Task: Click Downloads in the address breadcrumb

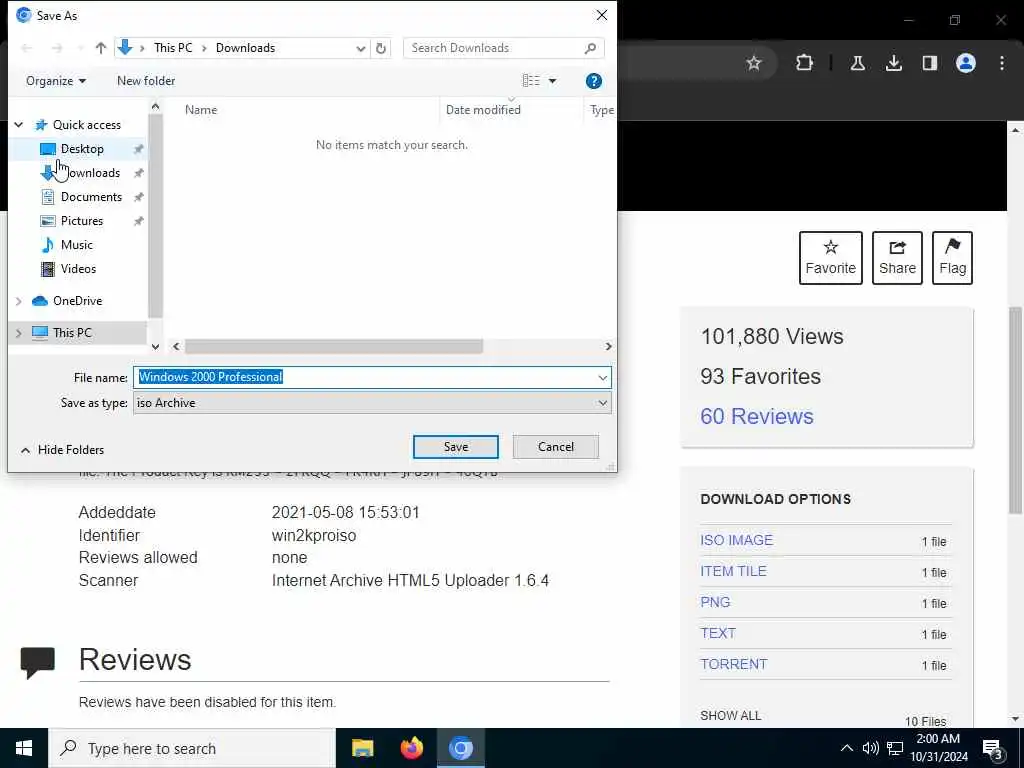Action: pyautogui.click(x=245, y=48)
